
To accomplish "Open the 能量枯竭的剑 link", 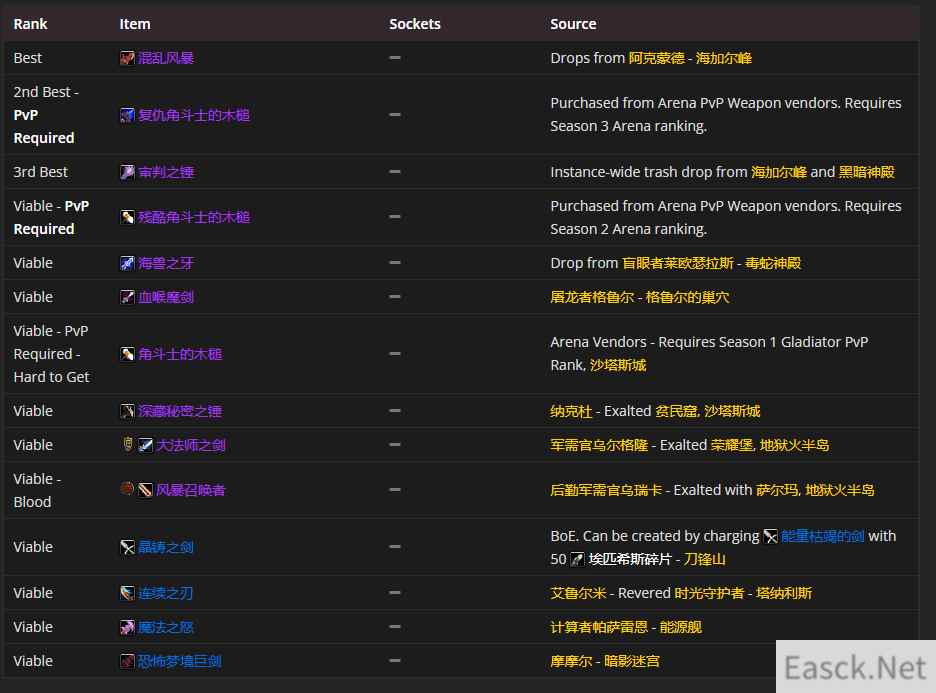I will [x=822, y=536].
